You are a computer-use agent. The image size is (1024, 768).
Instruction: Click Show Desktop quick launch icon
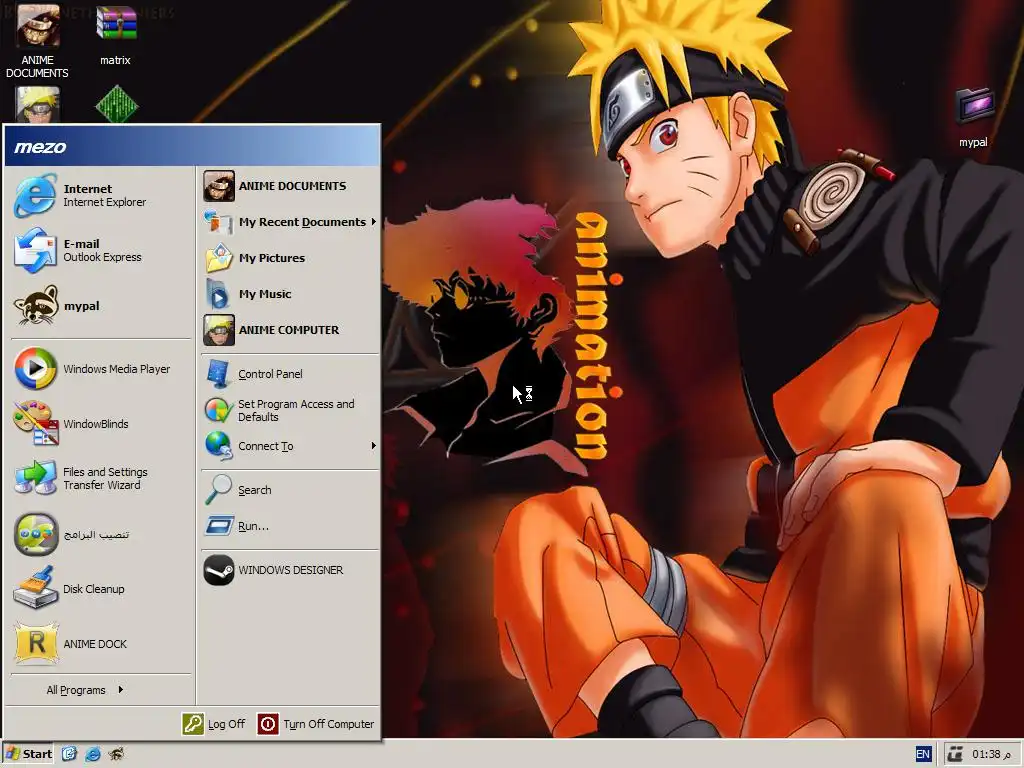(69, 754)
